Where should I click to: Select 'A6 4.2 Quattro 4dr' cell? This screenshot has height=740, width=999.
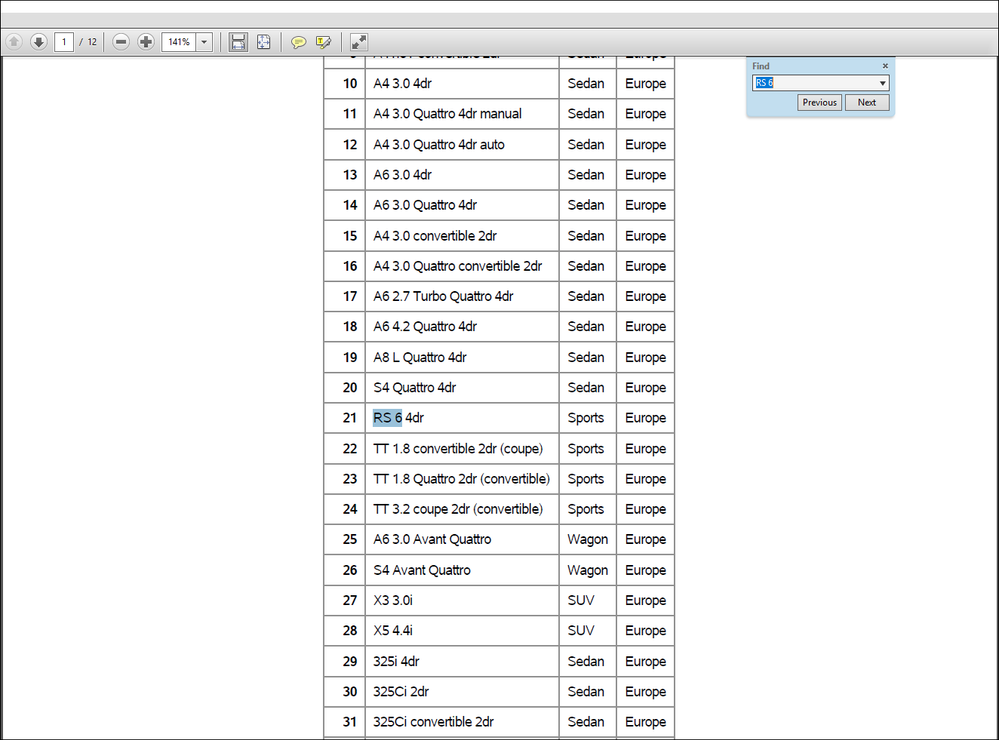pos(462,326)
